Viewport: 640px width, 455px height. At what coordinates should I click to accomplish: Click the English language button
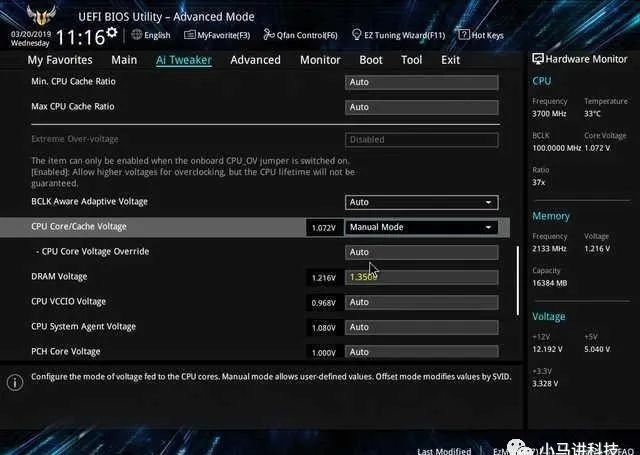pos(157,36)
